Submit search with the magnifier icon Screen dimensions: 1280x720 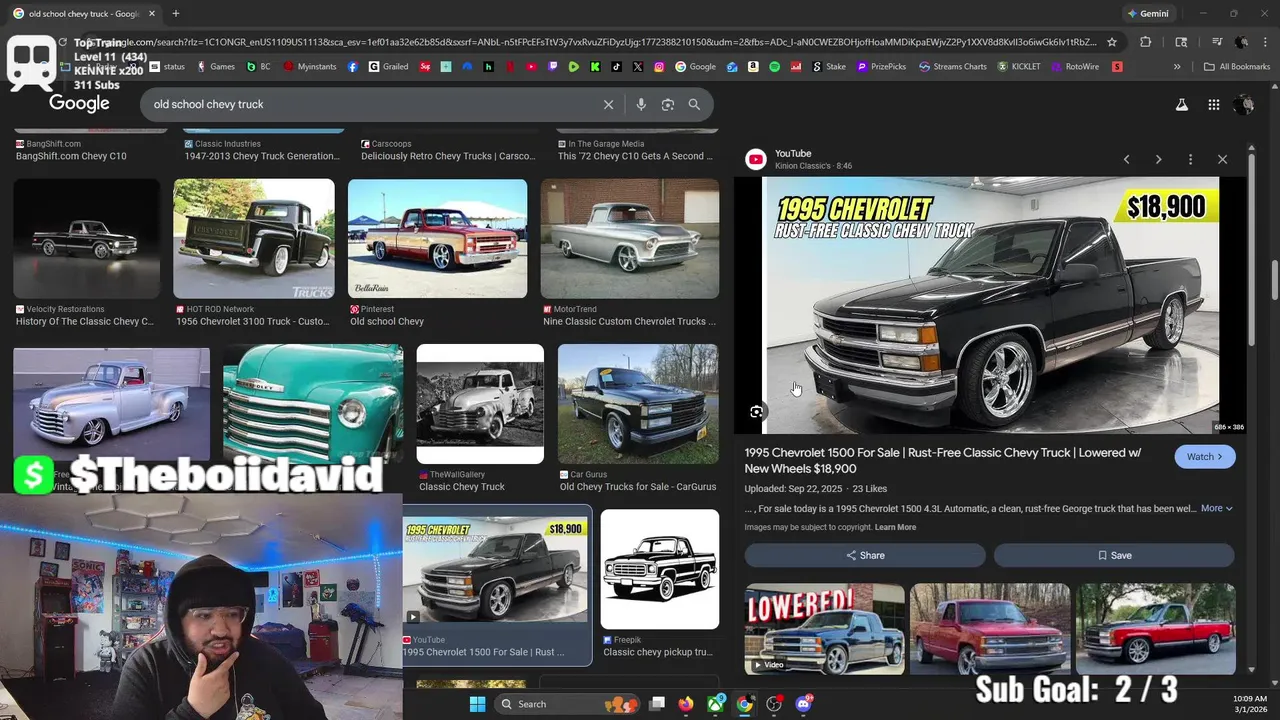[694, 104]
